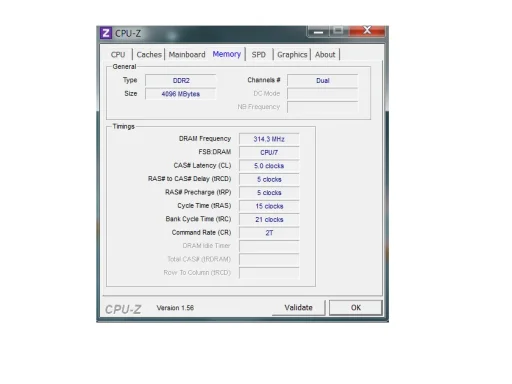Image resolution: width=512 pixels, height=384 pixels.
Task: Click the Size field showing 4096 MBytes
Action: point(181,94)
